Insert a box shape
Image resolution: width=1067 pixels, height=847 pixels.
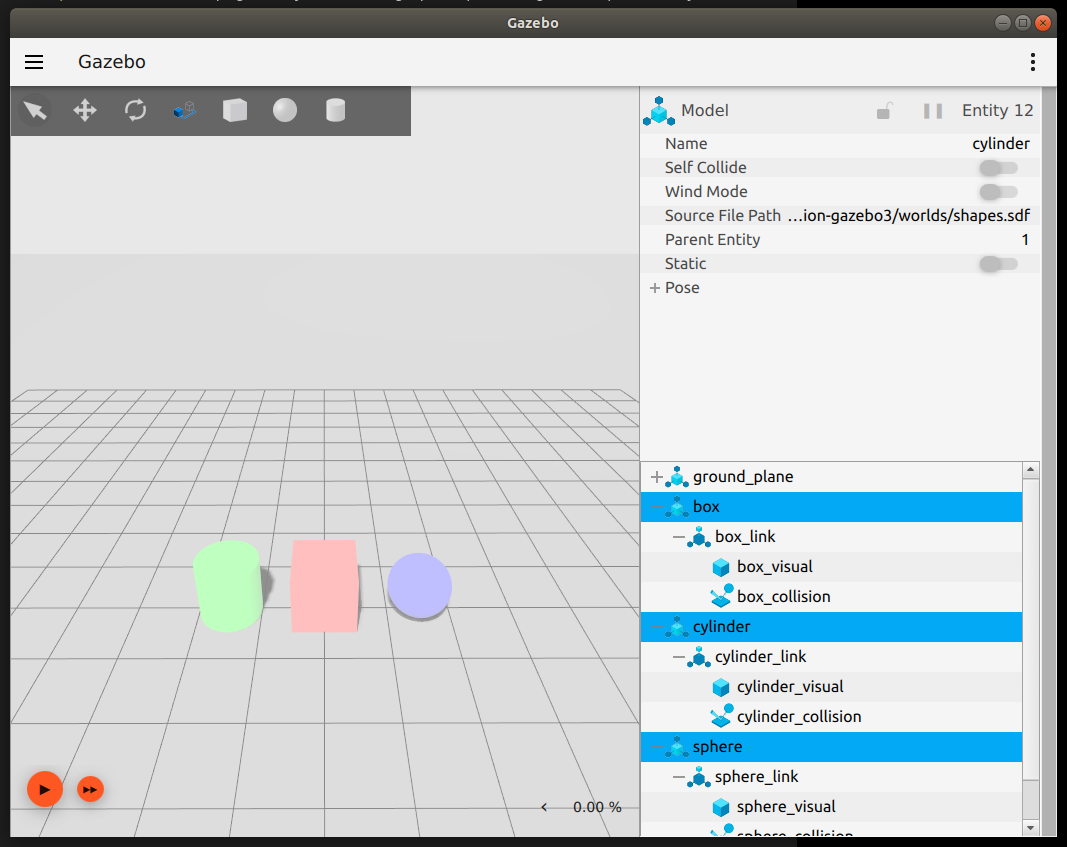[235, 110]
